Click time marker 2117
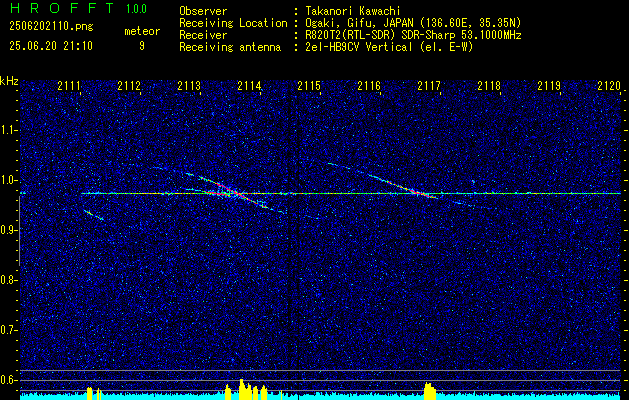Image resolution: width=629 pixels, height=400 pixels. tap(429, 85)
